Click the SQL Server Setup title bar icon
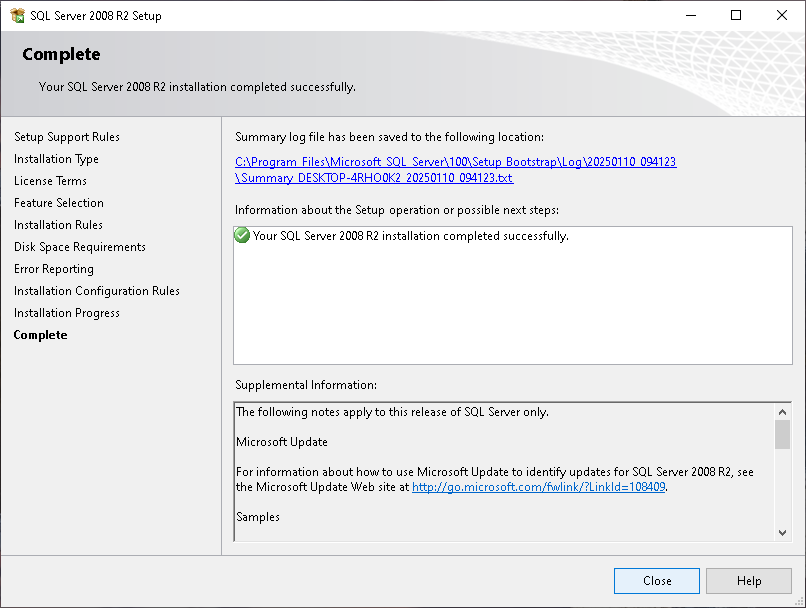806x608 pixels. [x=17, y=15]
